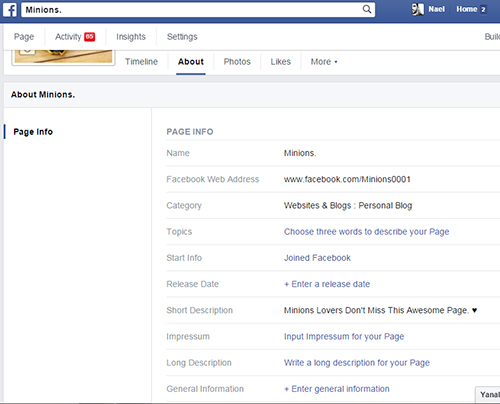Viewport: 500px width, 404px height.
Task: Click the Short Description label
Action: [x=200, y=310]
